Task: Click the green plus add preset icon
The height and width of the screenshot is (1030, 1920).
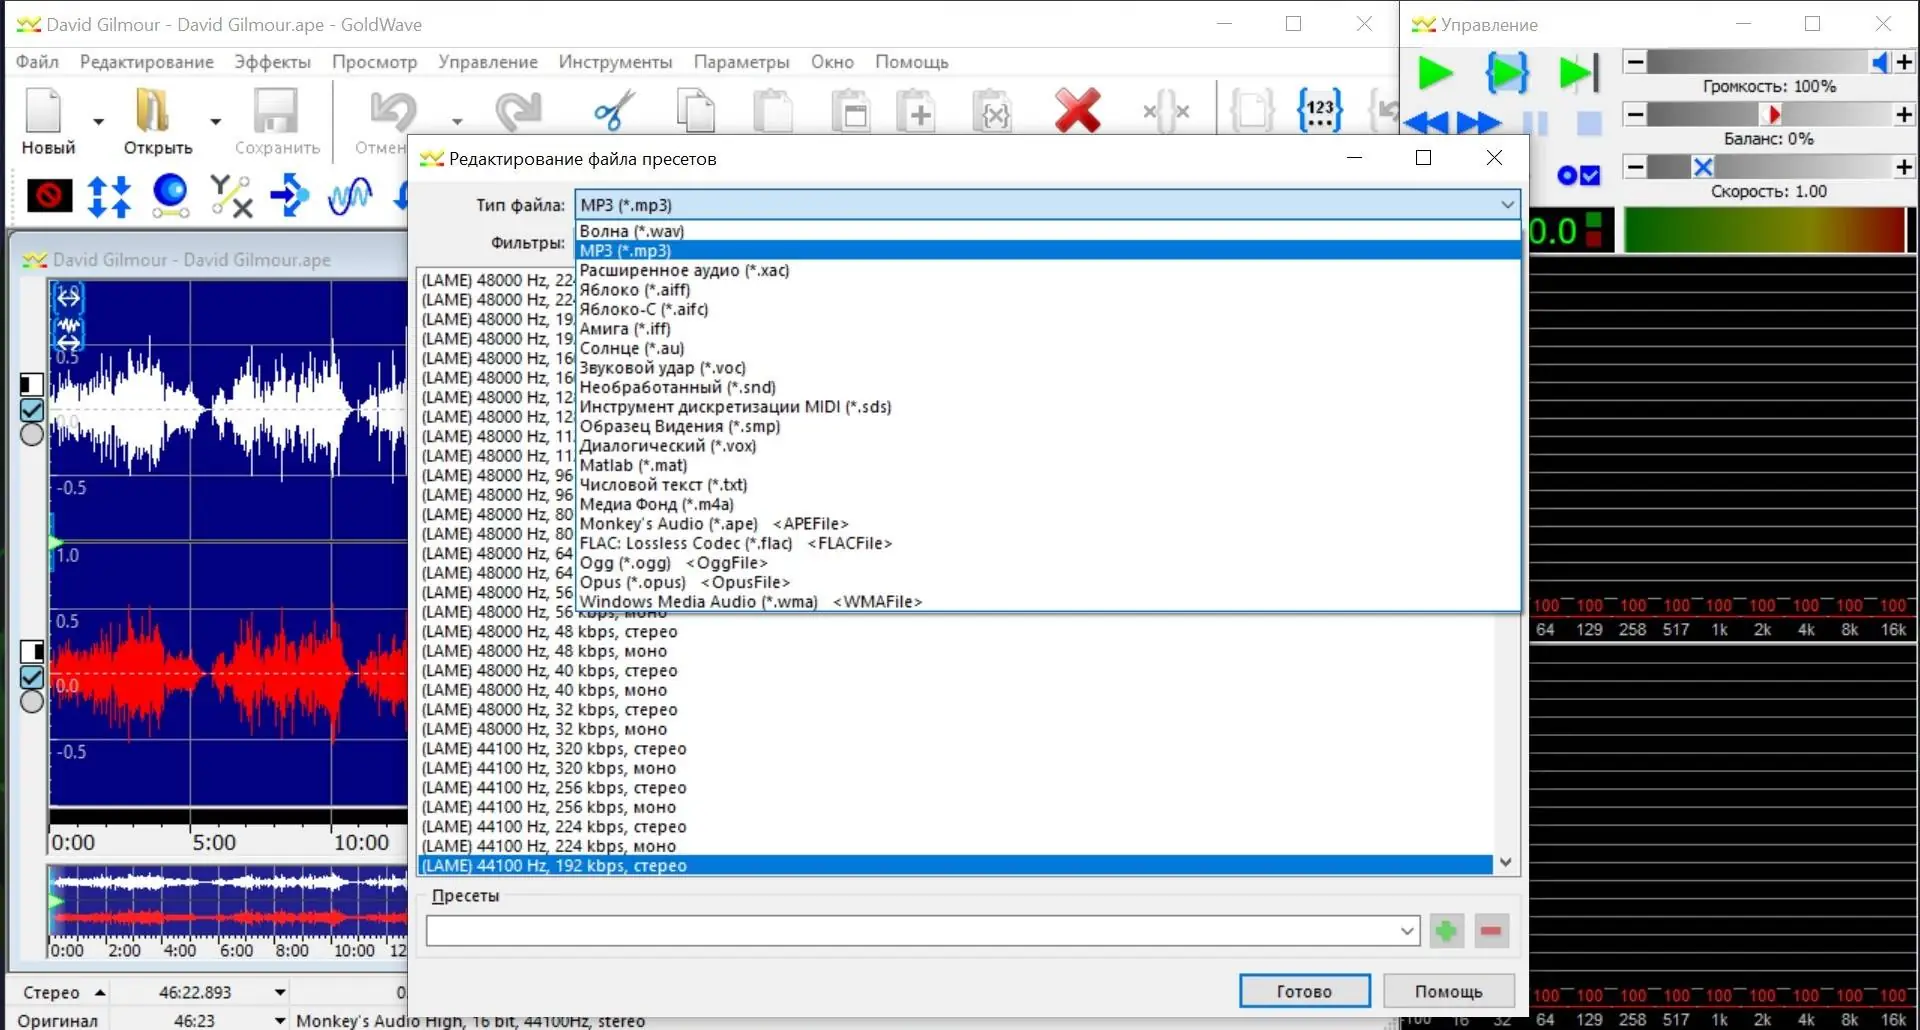Action: pyautogui.click(x=1446, y=931)
